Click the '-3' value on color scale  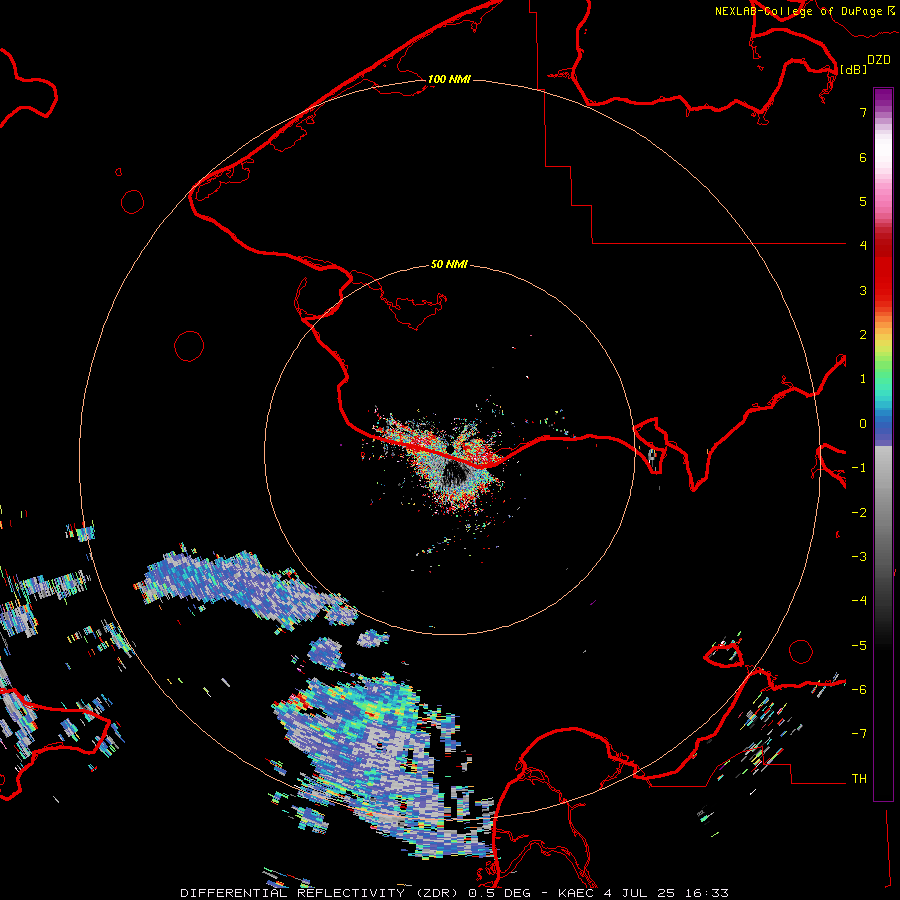tap(859, 557)
